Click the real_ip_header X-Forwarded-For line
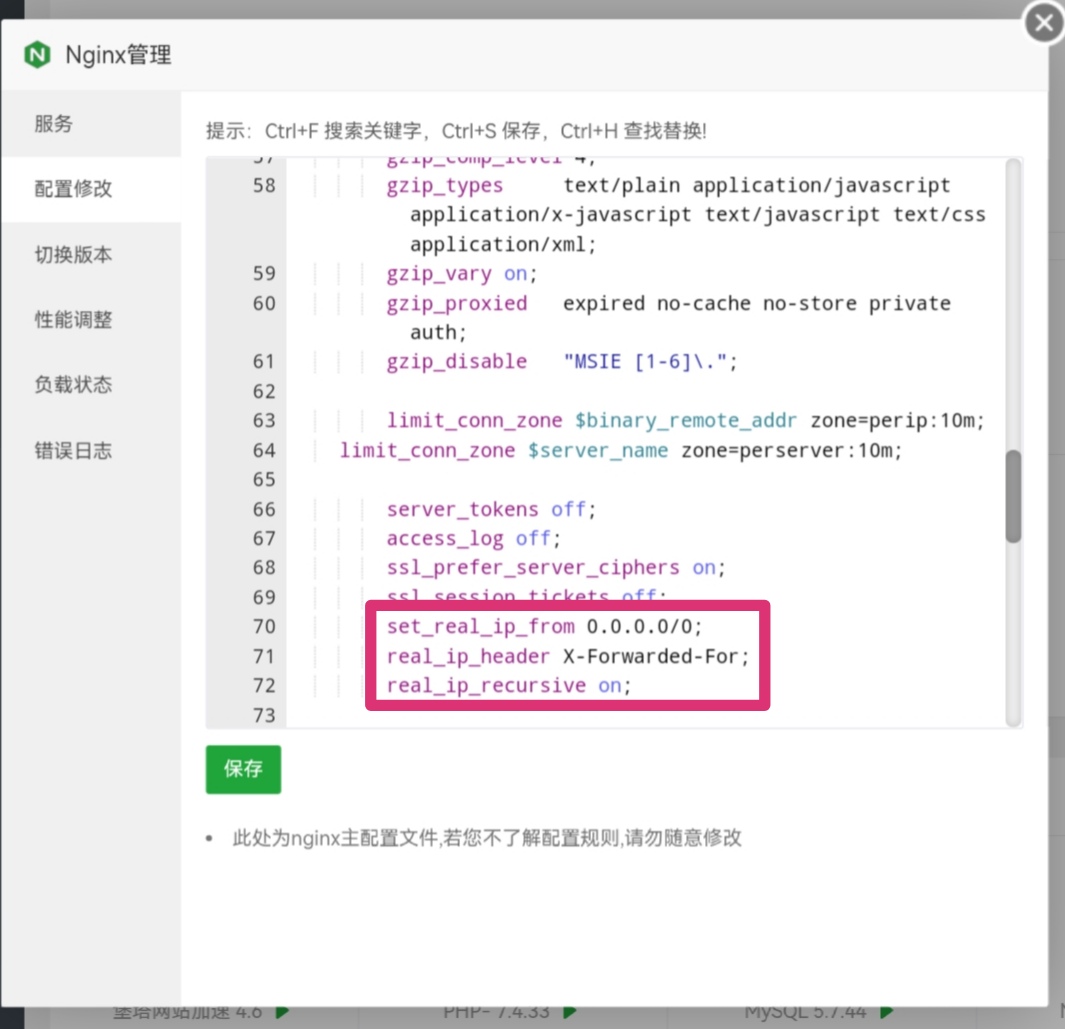 tap(565, 656)
